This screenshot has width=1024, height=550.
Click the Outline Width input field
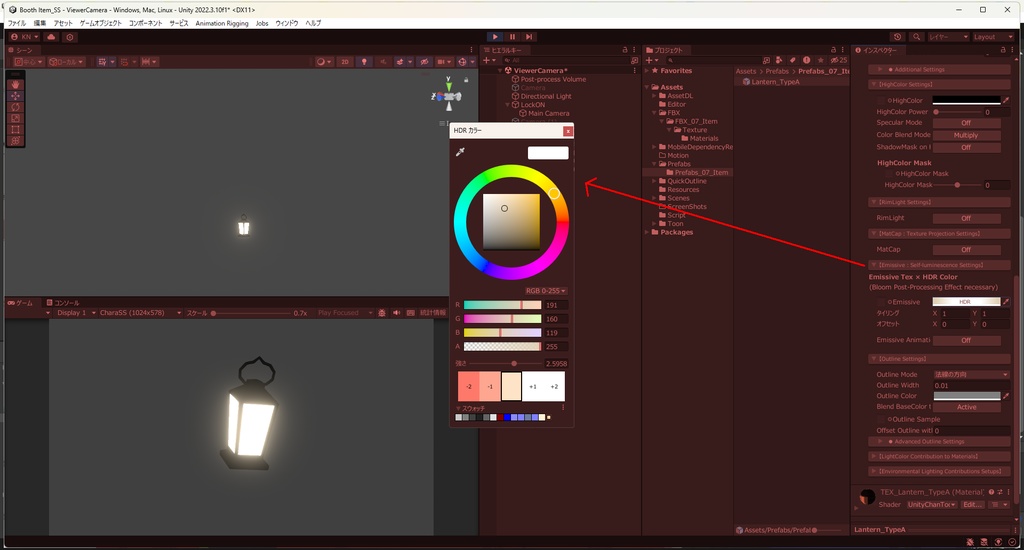point(971,385)
